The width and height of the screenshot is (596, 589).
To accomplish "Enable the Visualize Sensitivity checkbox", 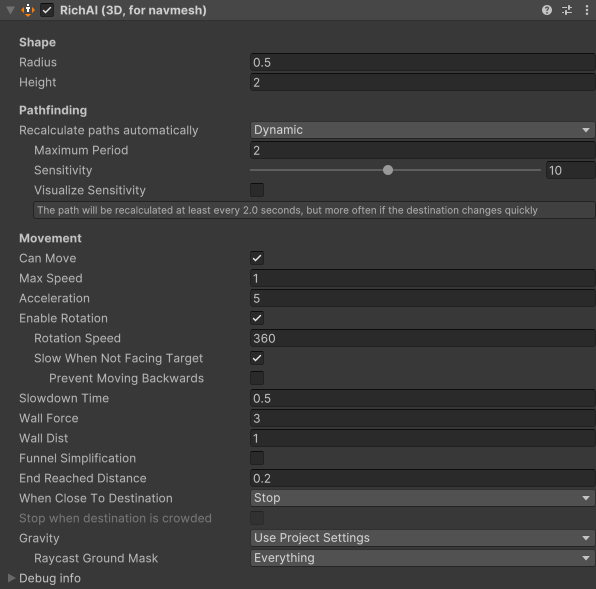I will pos(257,190).
